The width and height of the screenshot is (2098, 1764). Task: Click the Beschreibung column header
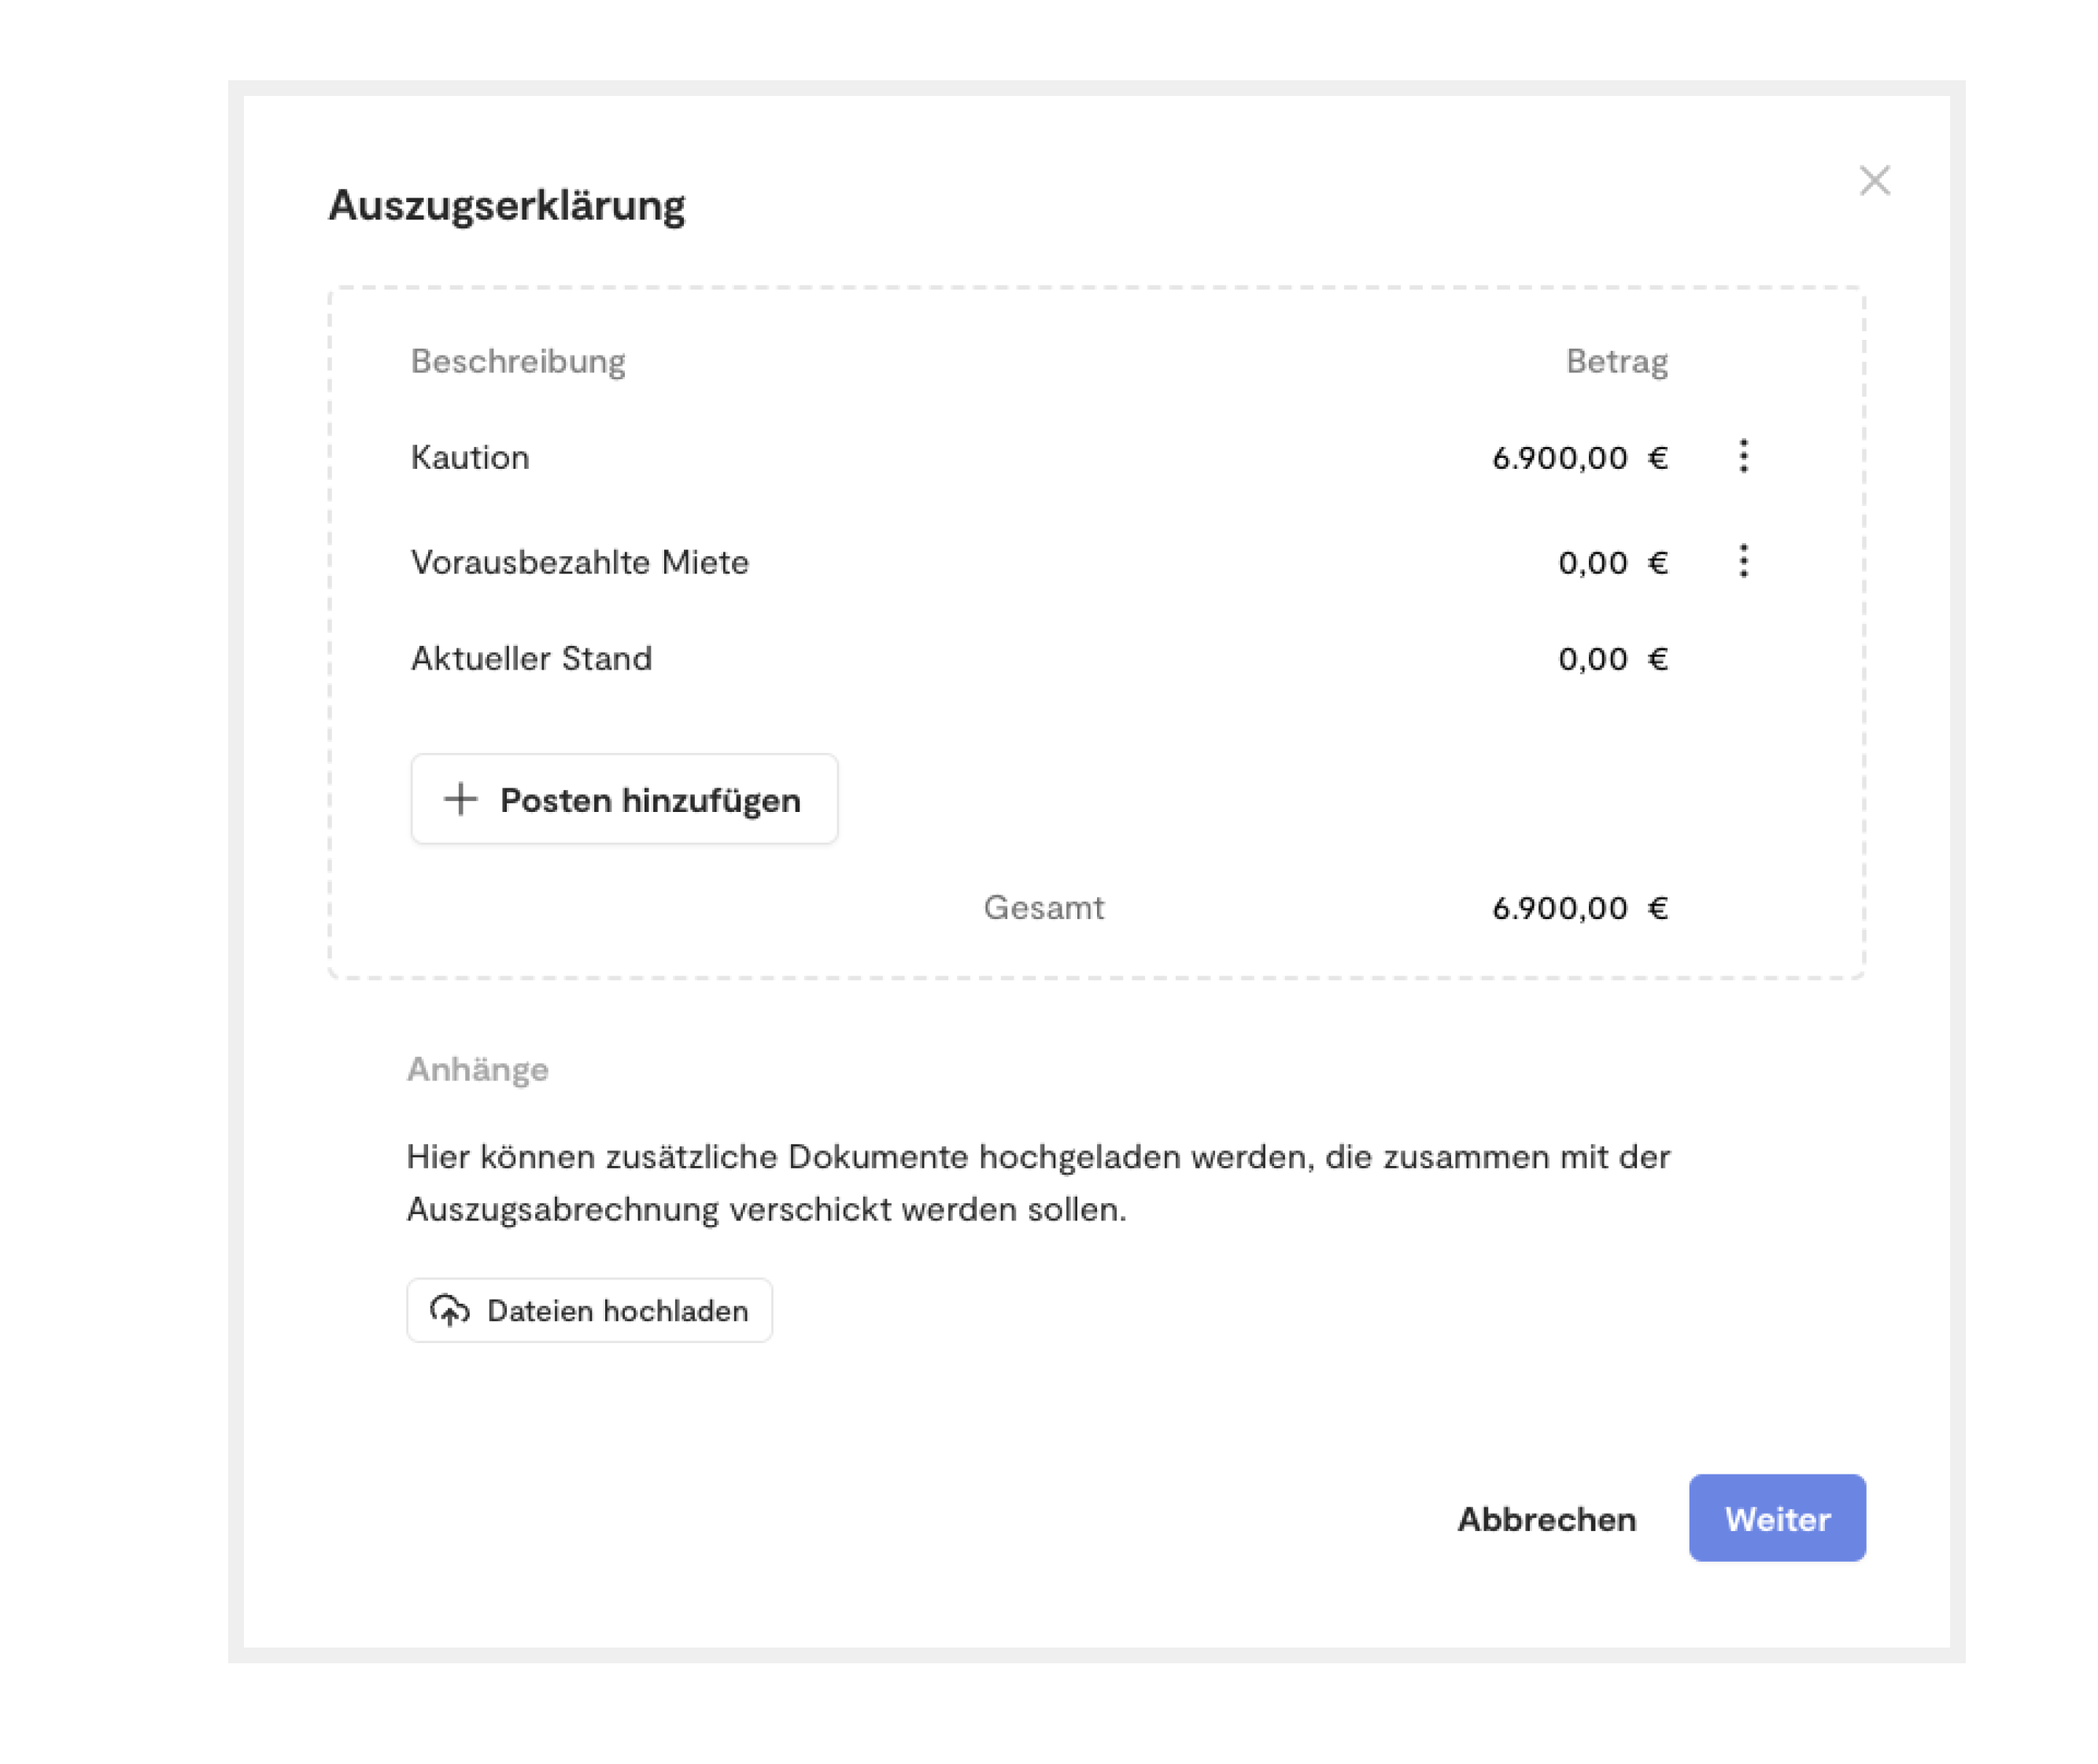[518, 361]
